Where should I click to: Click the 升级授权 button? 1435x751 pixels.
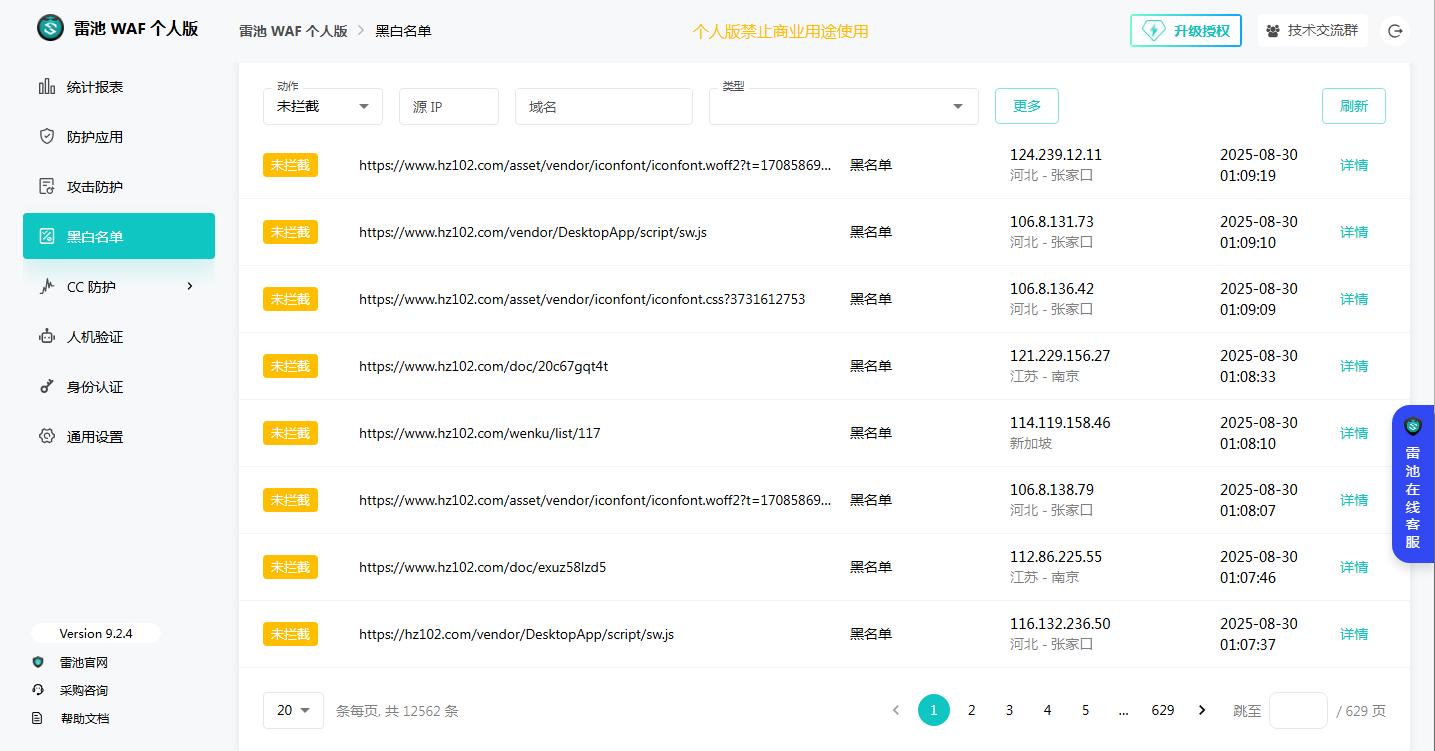[x=1186, y=31]
